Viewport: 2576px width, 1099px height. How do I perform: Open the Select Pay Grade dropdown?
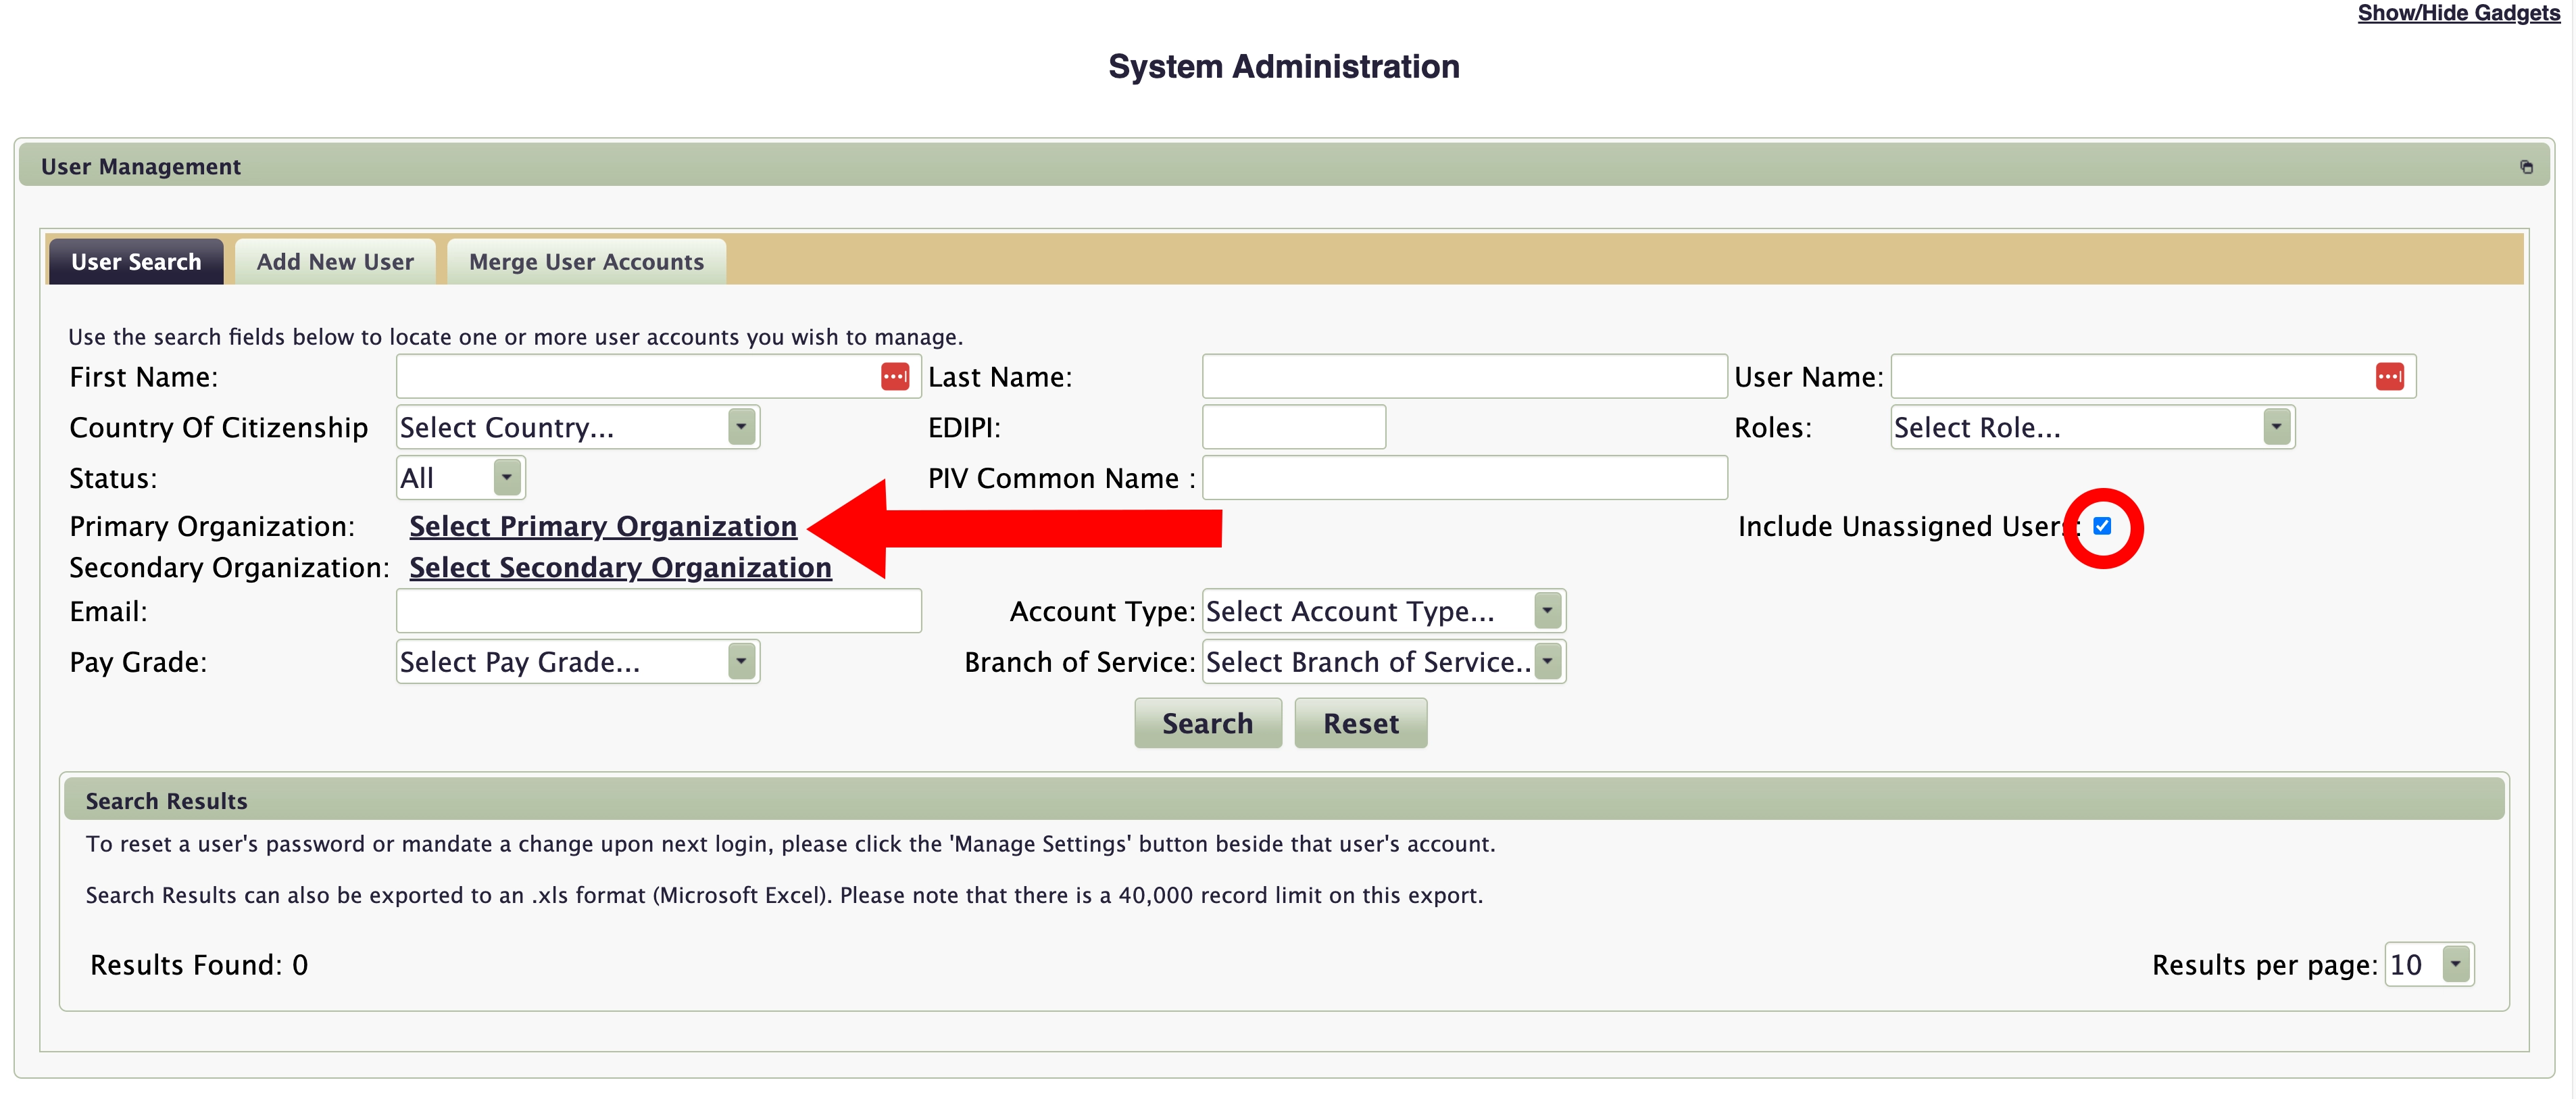pos(577,662)
